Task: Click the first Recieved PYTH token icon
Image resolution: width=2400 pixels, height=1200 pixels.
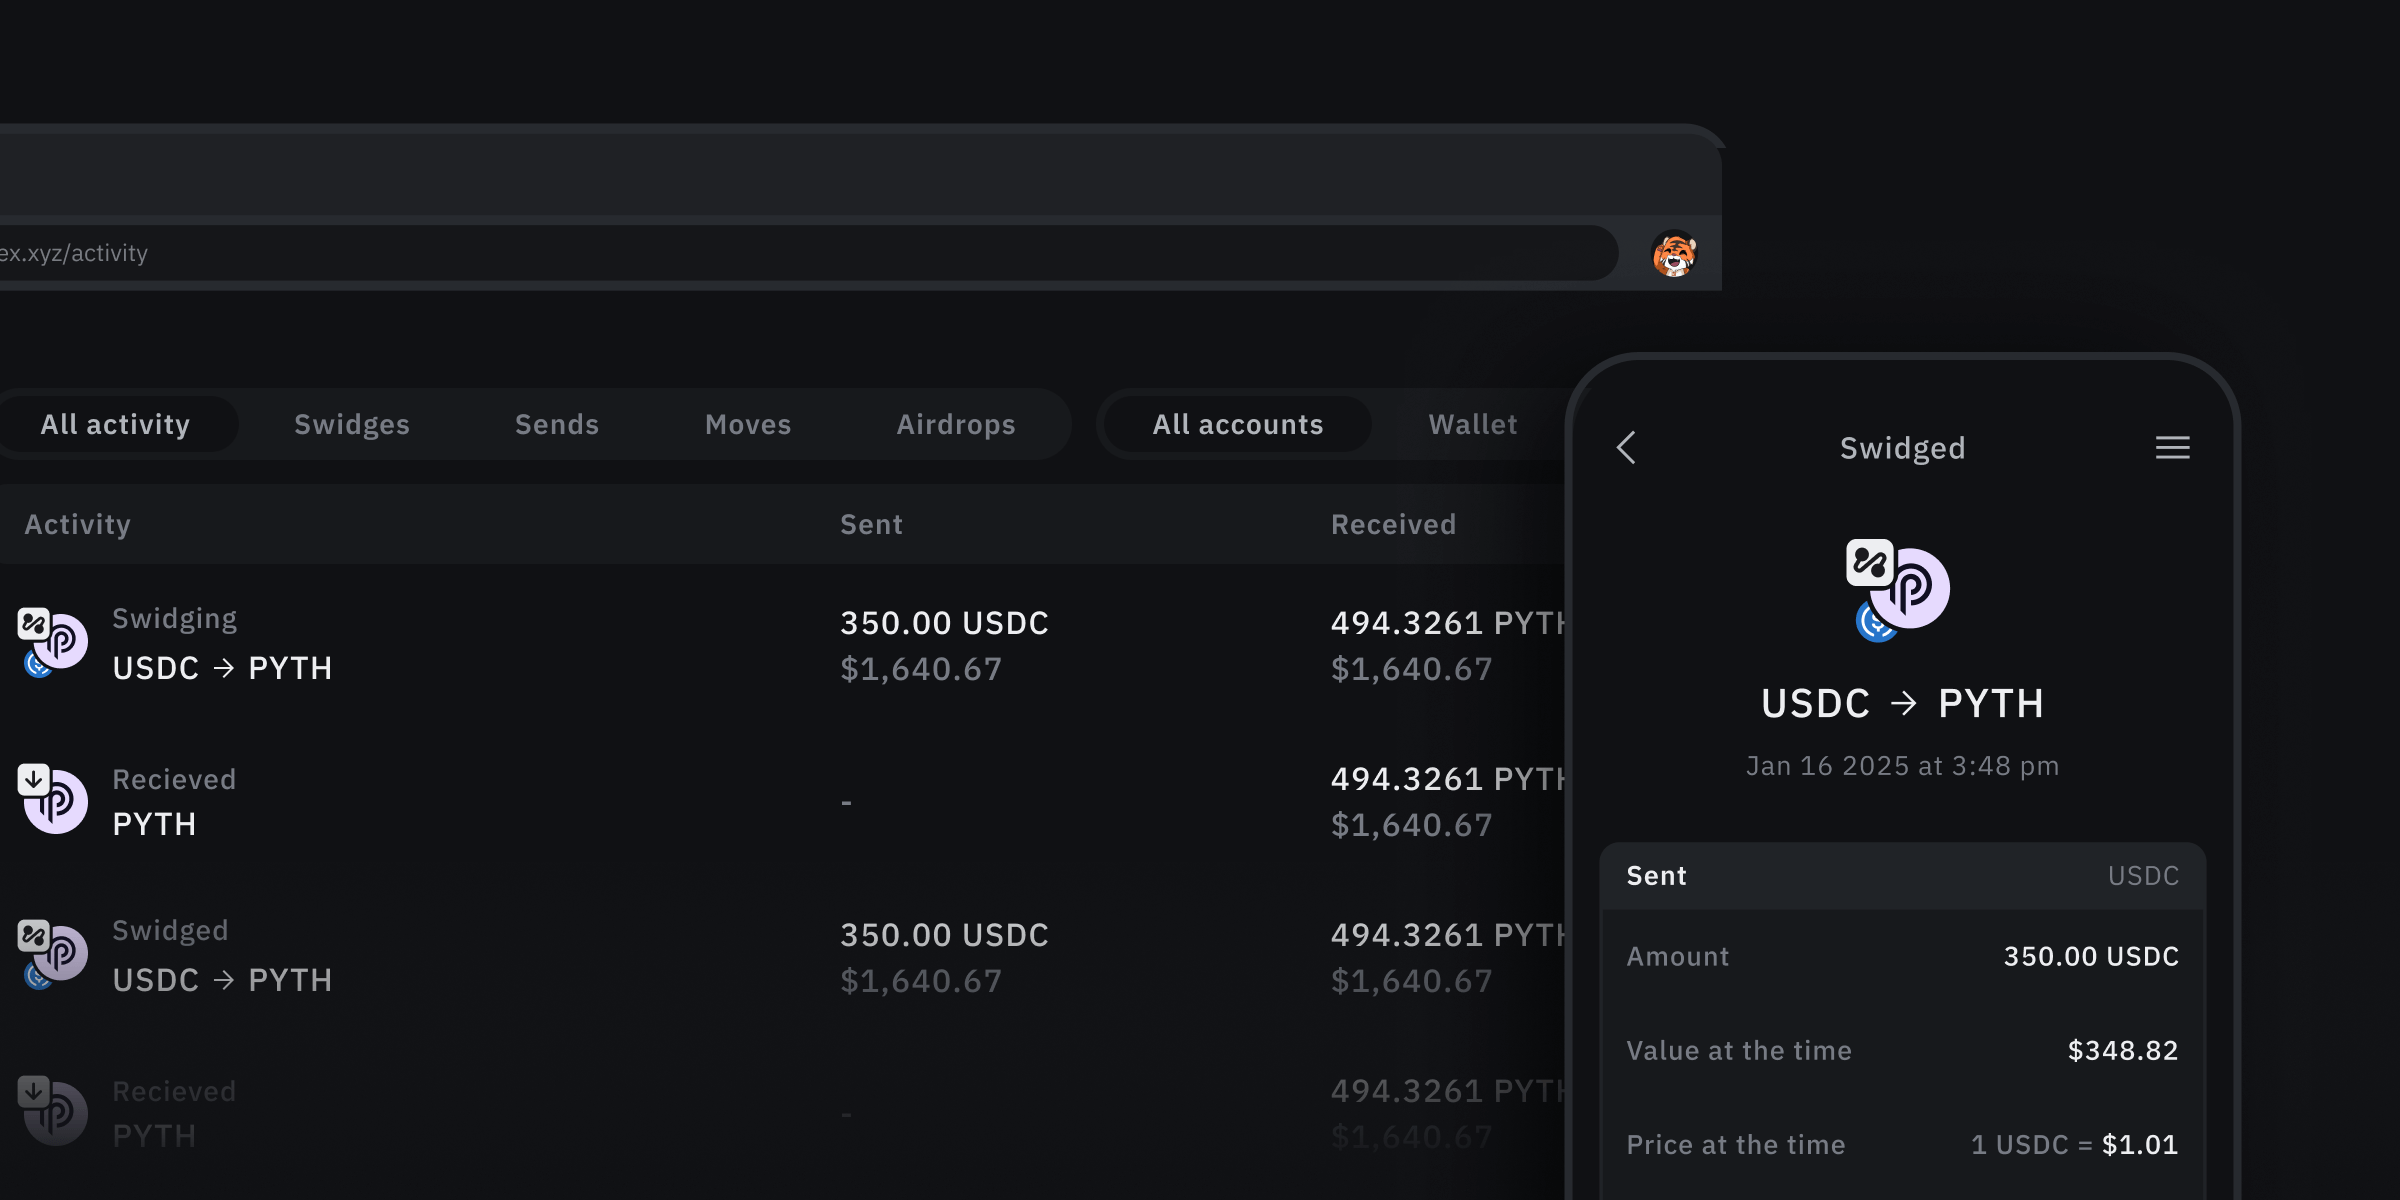Action: coord(53,799)
